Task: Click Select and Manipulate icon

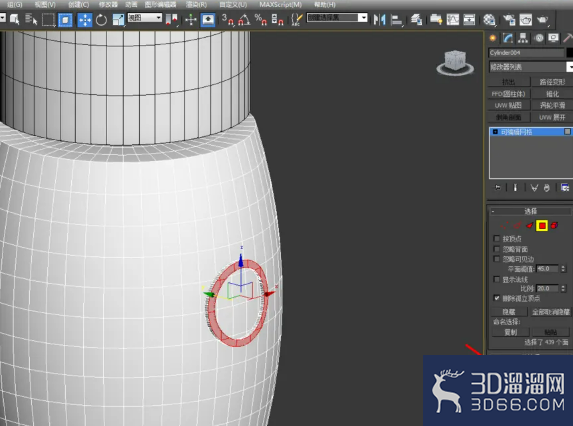Action: (x=191, y=19)
